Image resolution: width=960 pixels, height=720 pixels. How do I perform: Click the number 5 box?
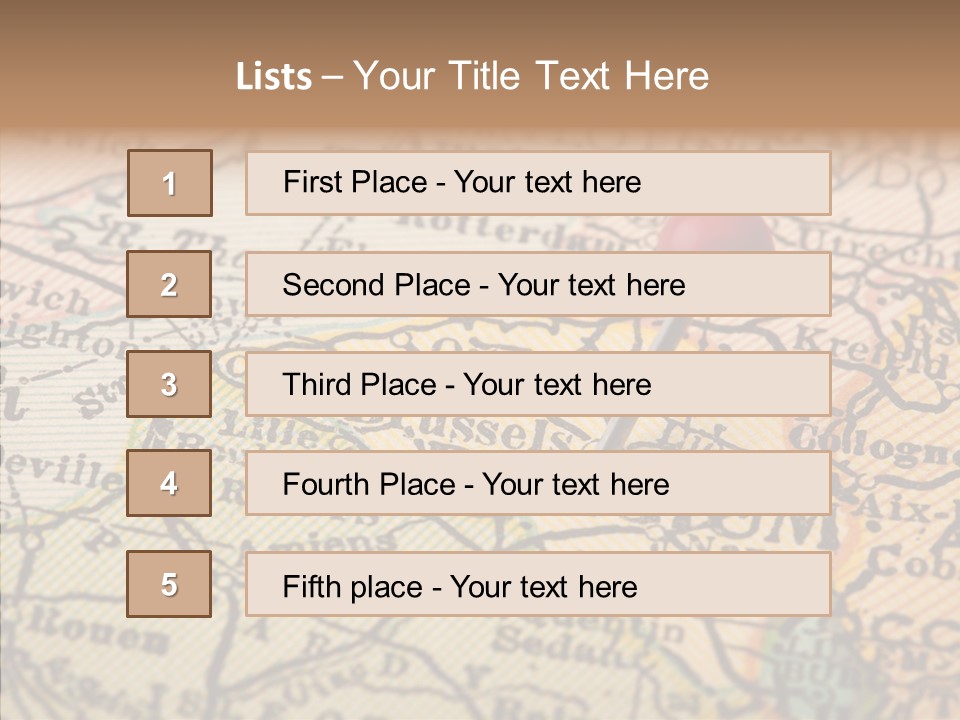click(169, 584)
